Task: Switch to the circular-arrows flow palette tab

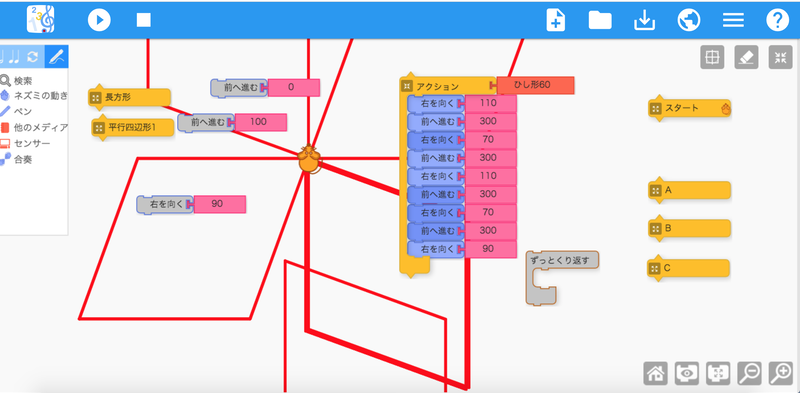Action: 33,57
